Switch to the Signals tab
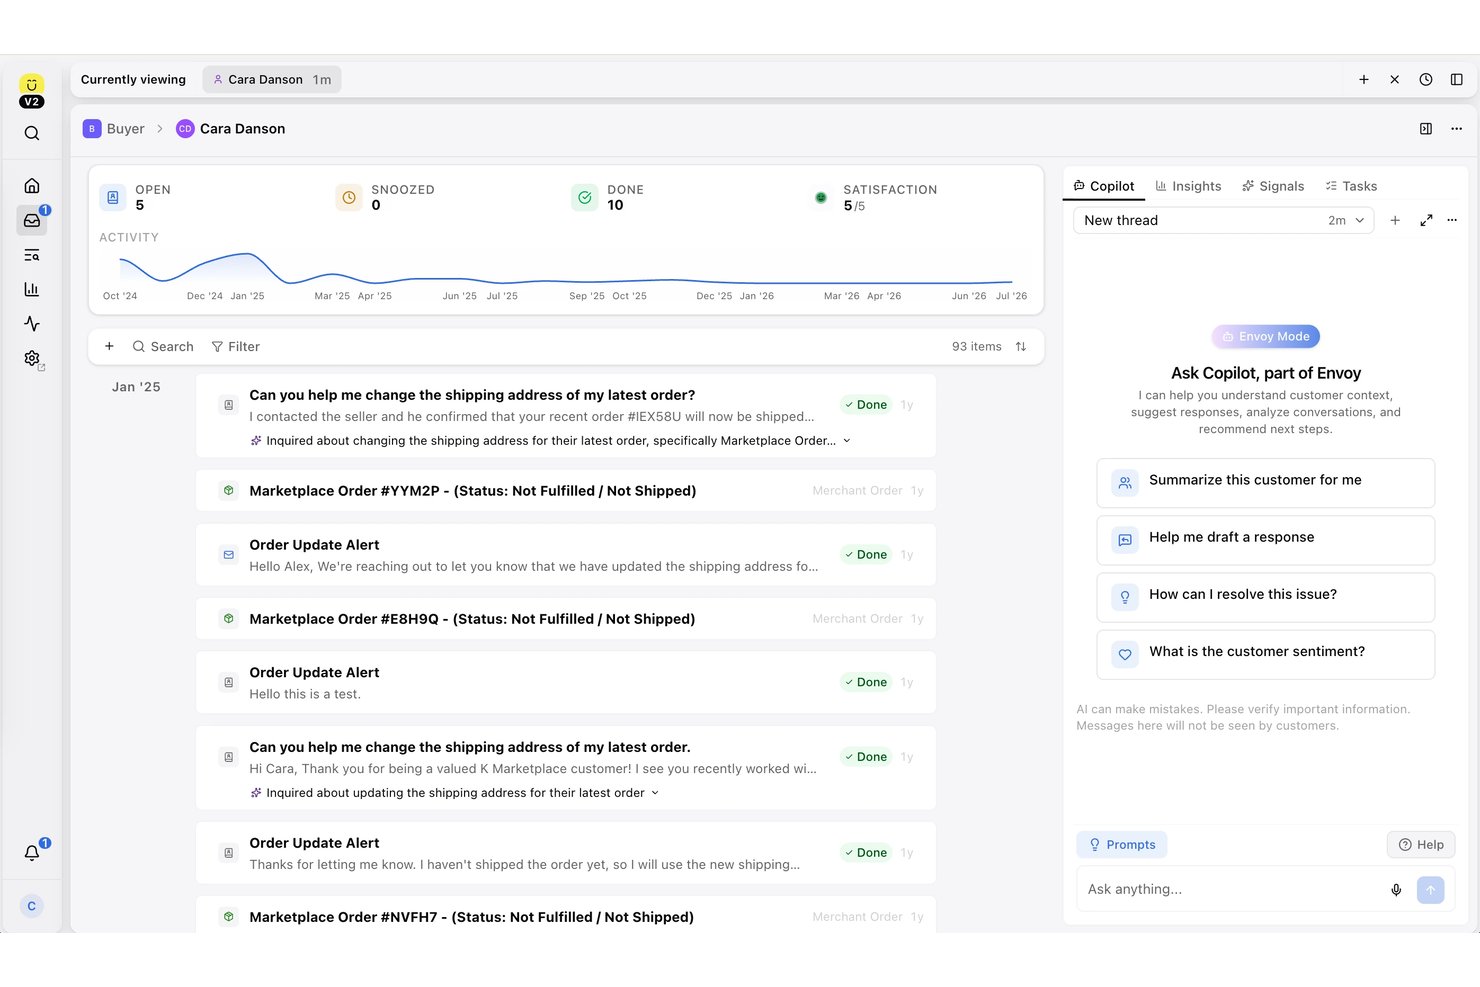Screen dimensions: 1480x987 click(x=1273, y=186)
